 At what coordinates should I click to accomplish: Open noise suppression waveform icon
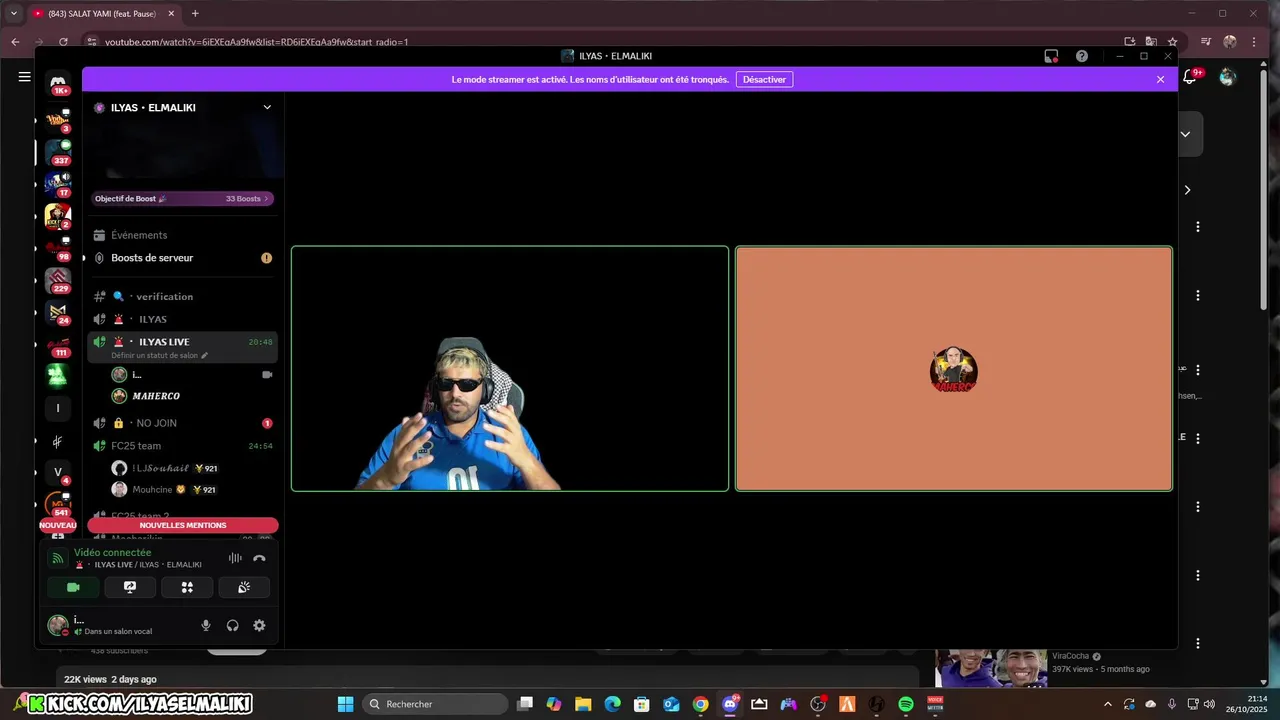tap(235, 558)
